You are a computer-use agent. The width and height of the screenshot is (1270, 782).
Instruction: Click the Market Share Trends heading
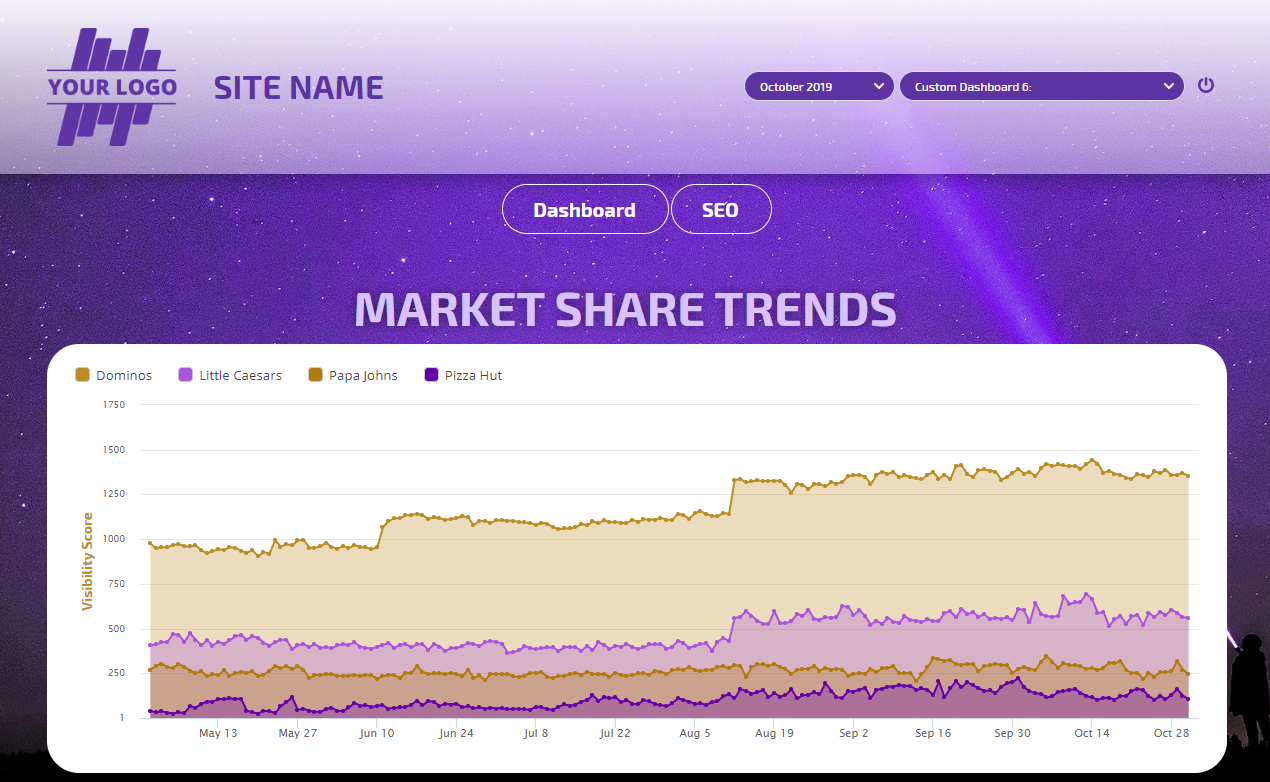pos(625,310)
